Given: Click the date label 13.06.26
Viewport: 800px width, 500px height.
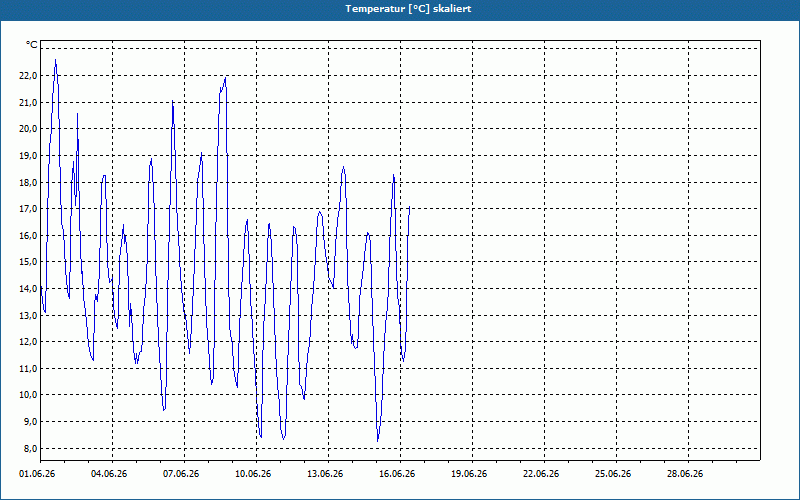Looking at the screenshot, I should click(x=325, y=474).
